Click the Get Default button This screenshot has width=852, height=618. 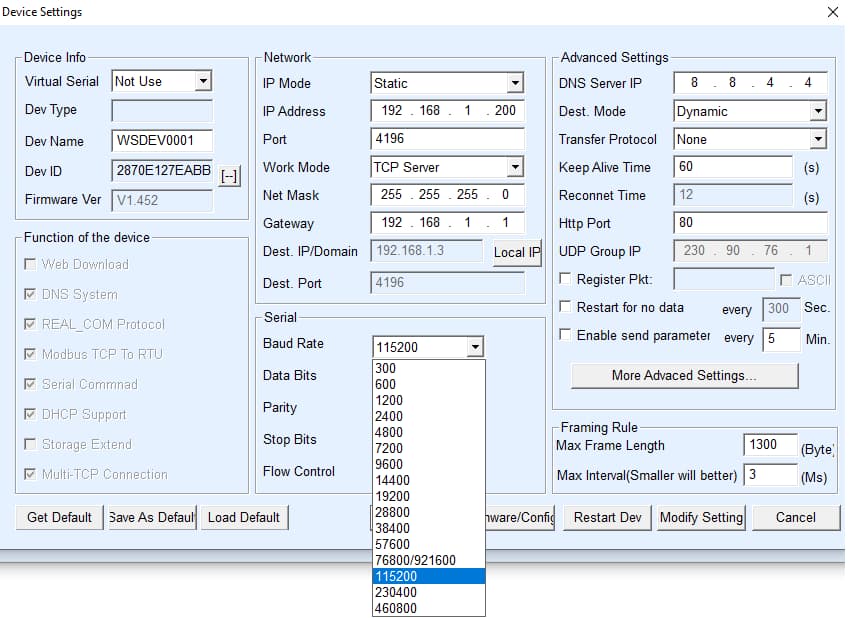tap(59, 517)
